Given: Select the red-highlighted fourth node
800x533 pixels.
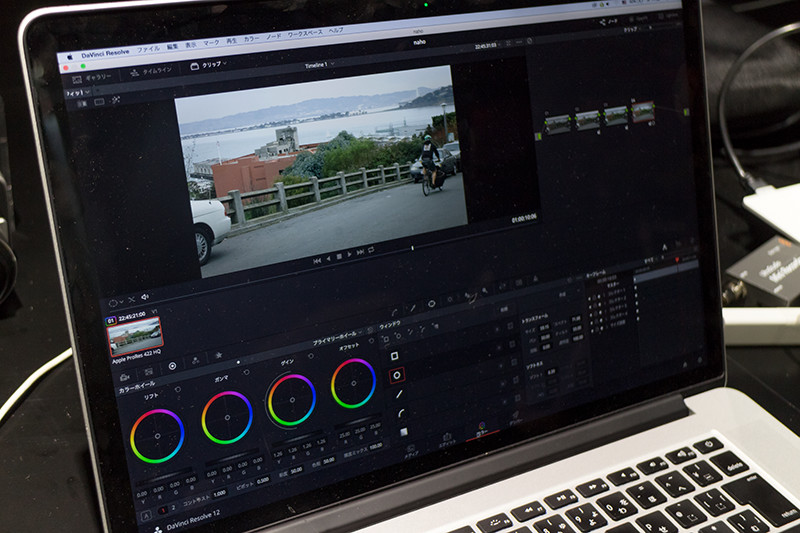Looking at the screenshot, I should 643,111.
